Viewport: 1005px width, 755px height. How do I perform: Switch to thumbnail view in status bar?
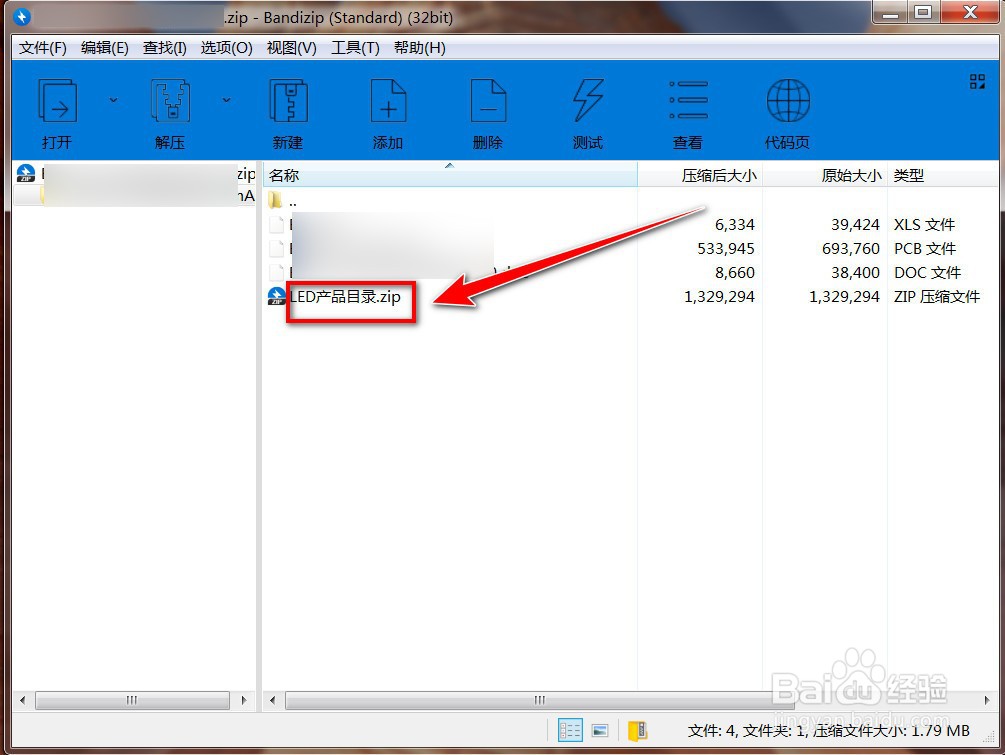[x=600, y=730]
